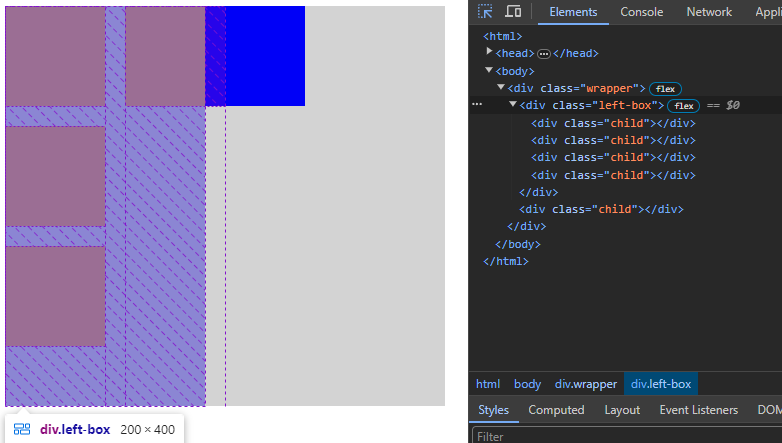The width and height of the screenshot is (782, 443).
Task: Open the Layout sub-tab
Action: (x=622, y=410)
